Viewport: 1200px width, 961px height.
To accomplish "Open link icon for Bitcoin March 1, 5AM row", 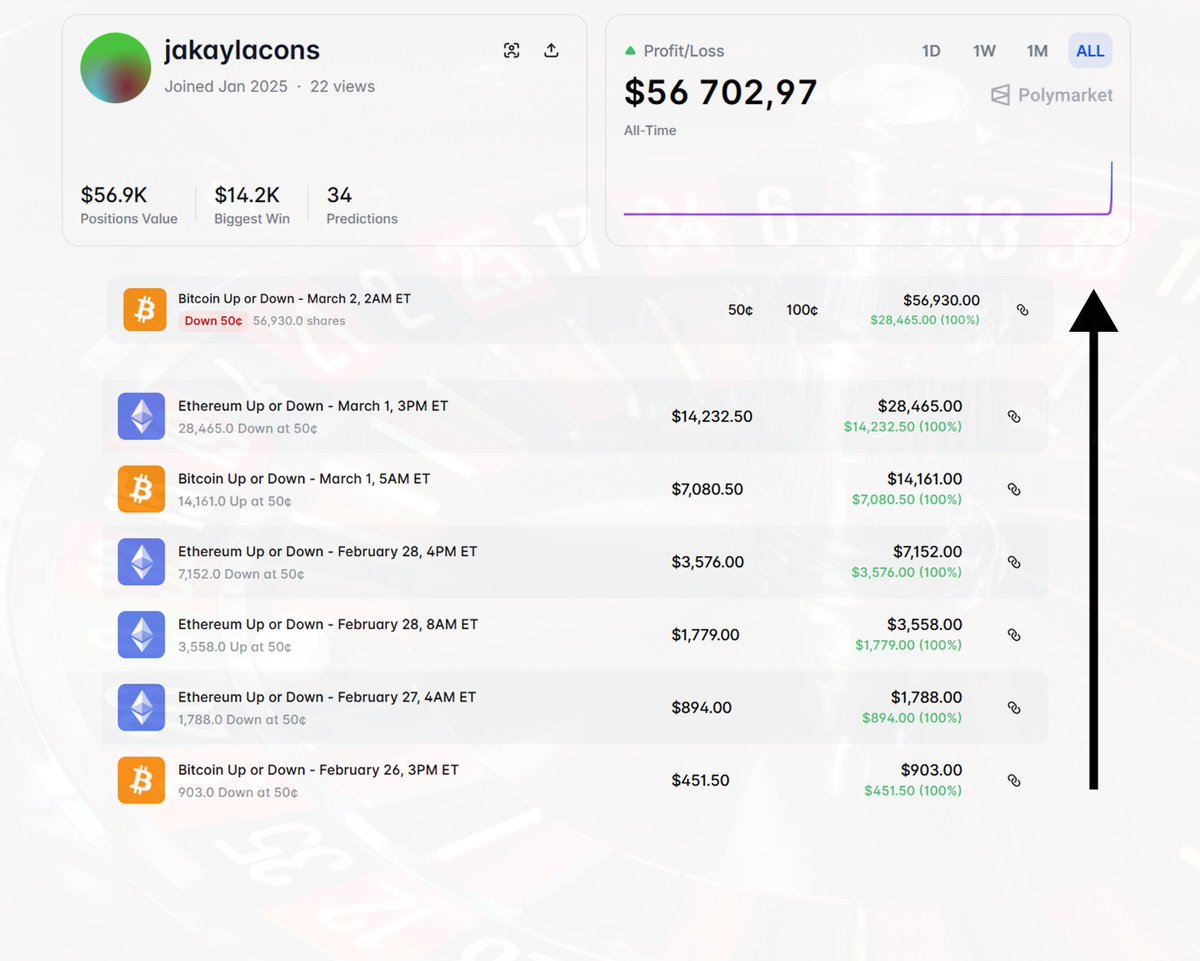I will click(x=1014, y=489).
